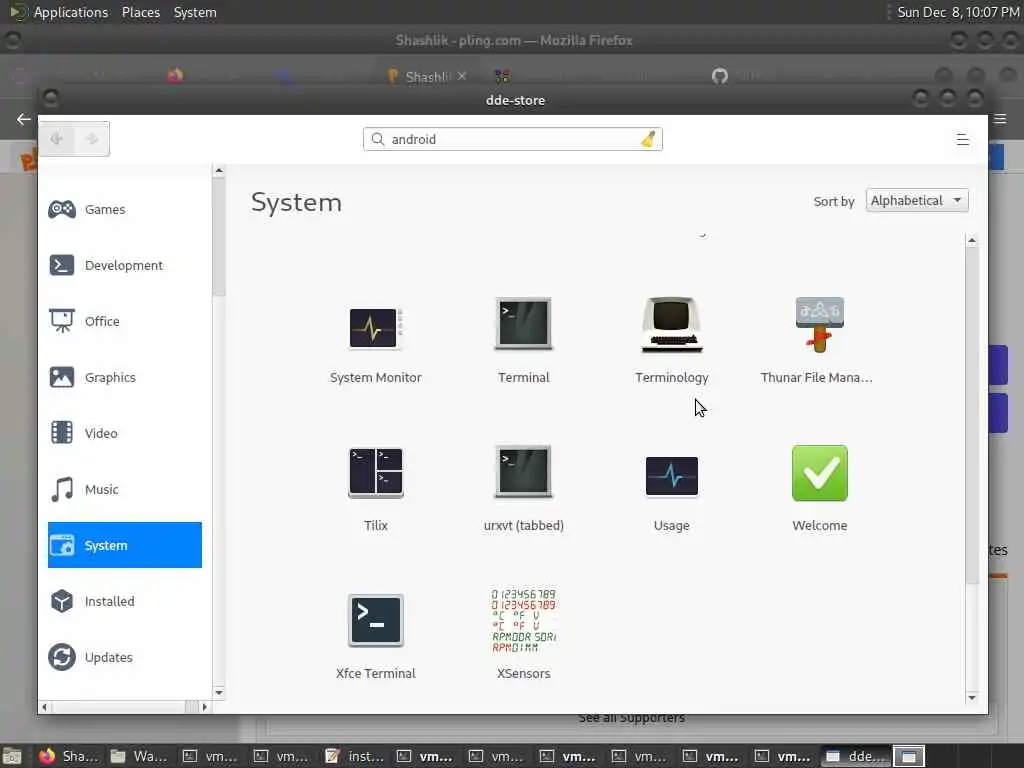Click the date and time clock
Image resolution: width=1024 pixels, height=768 pixels.
[958, 12]
